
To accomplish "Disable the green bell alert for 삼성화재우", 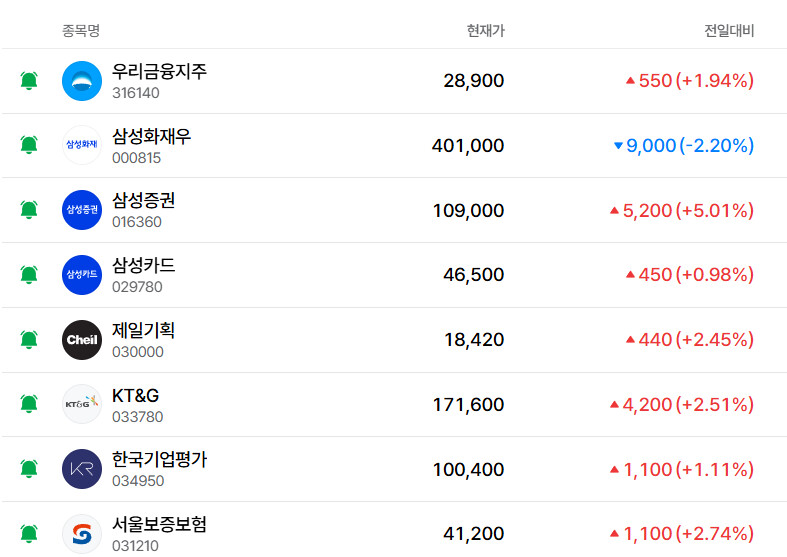I will 29,145.
